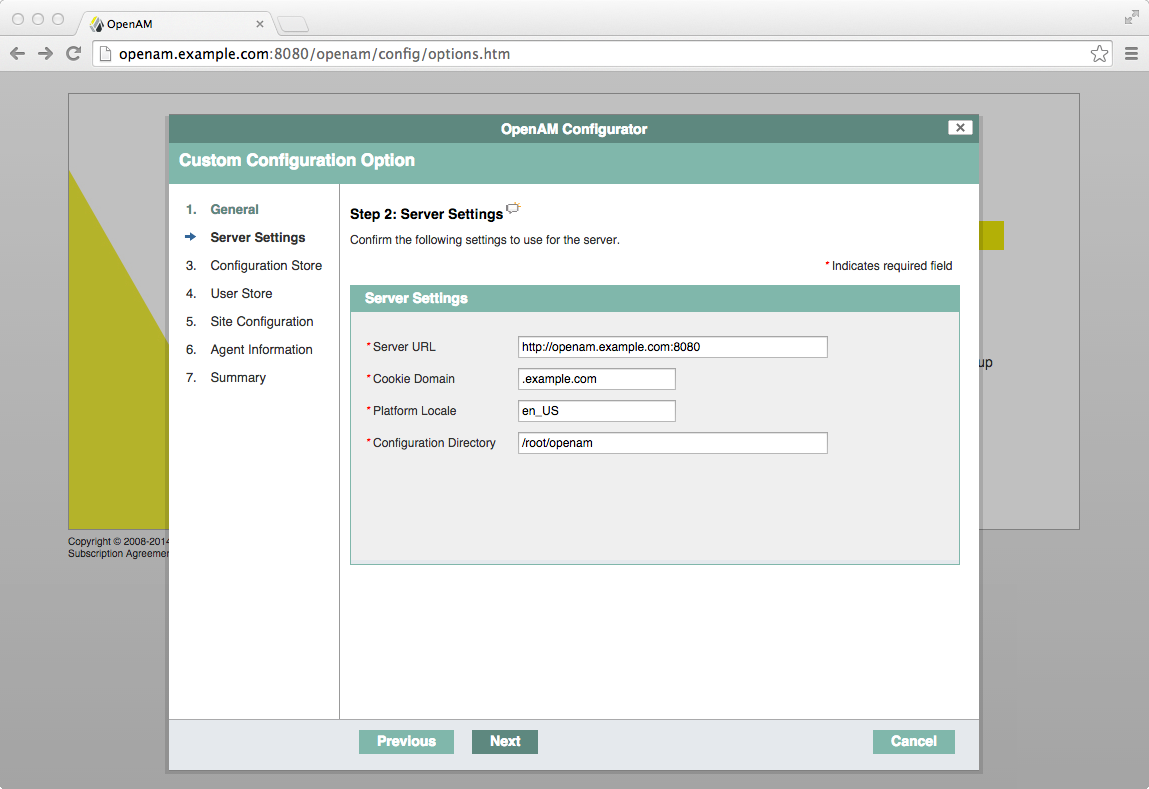Select Summary step
The image size is (1149, 789).
click(x=238, y=377)
